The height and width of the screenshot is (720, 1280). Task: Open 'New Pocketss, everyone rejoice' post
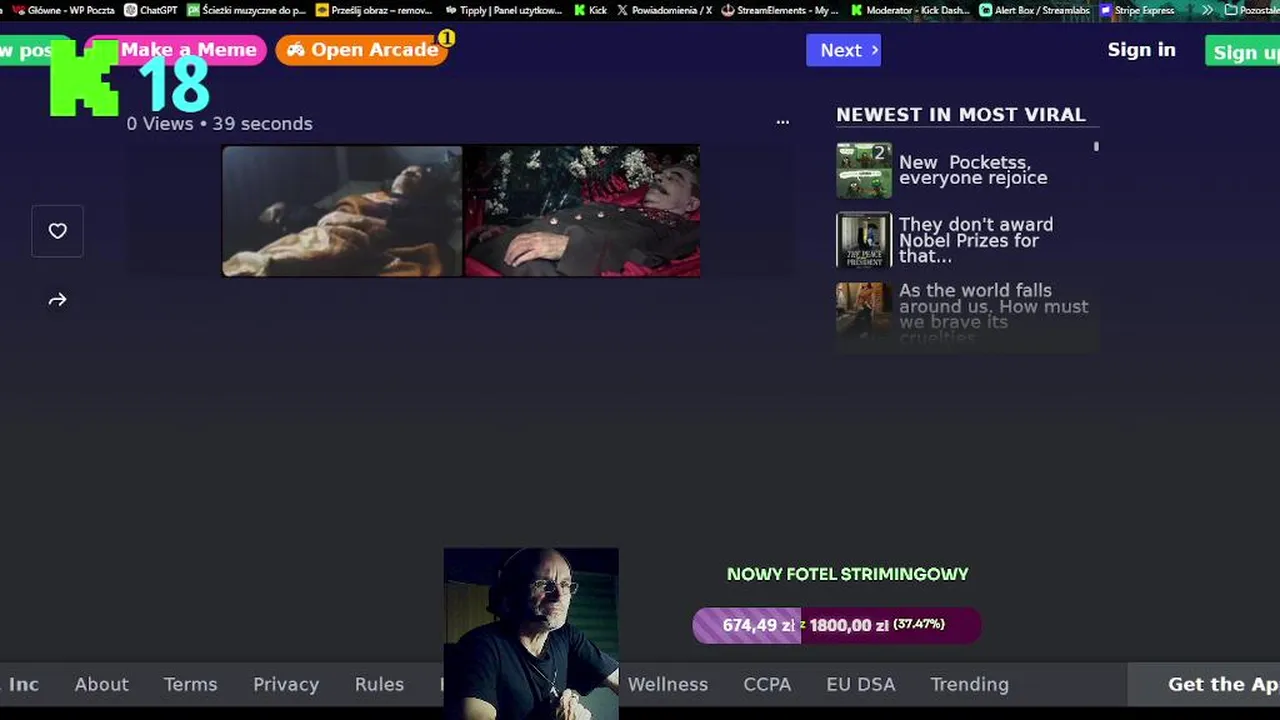973,170
